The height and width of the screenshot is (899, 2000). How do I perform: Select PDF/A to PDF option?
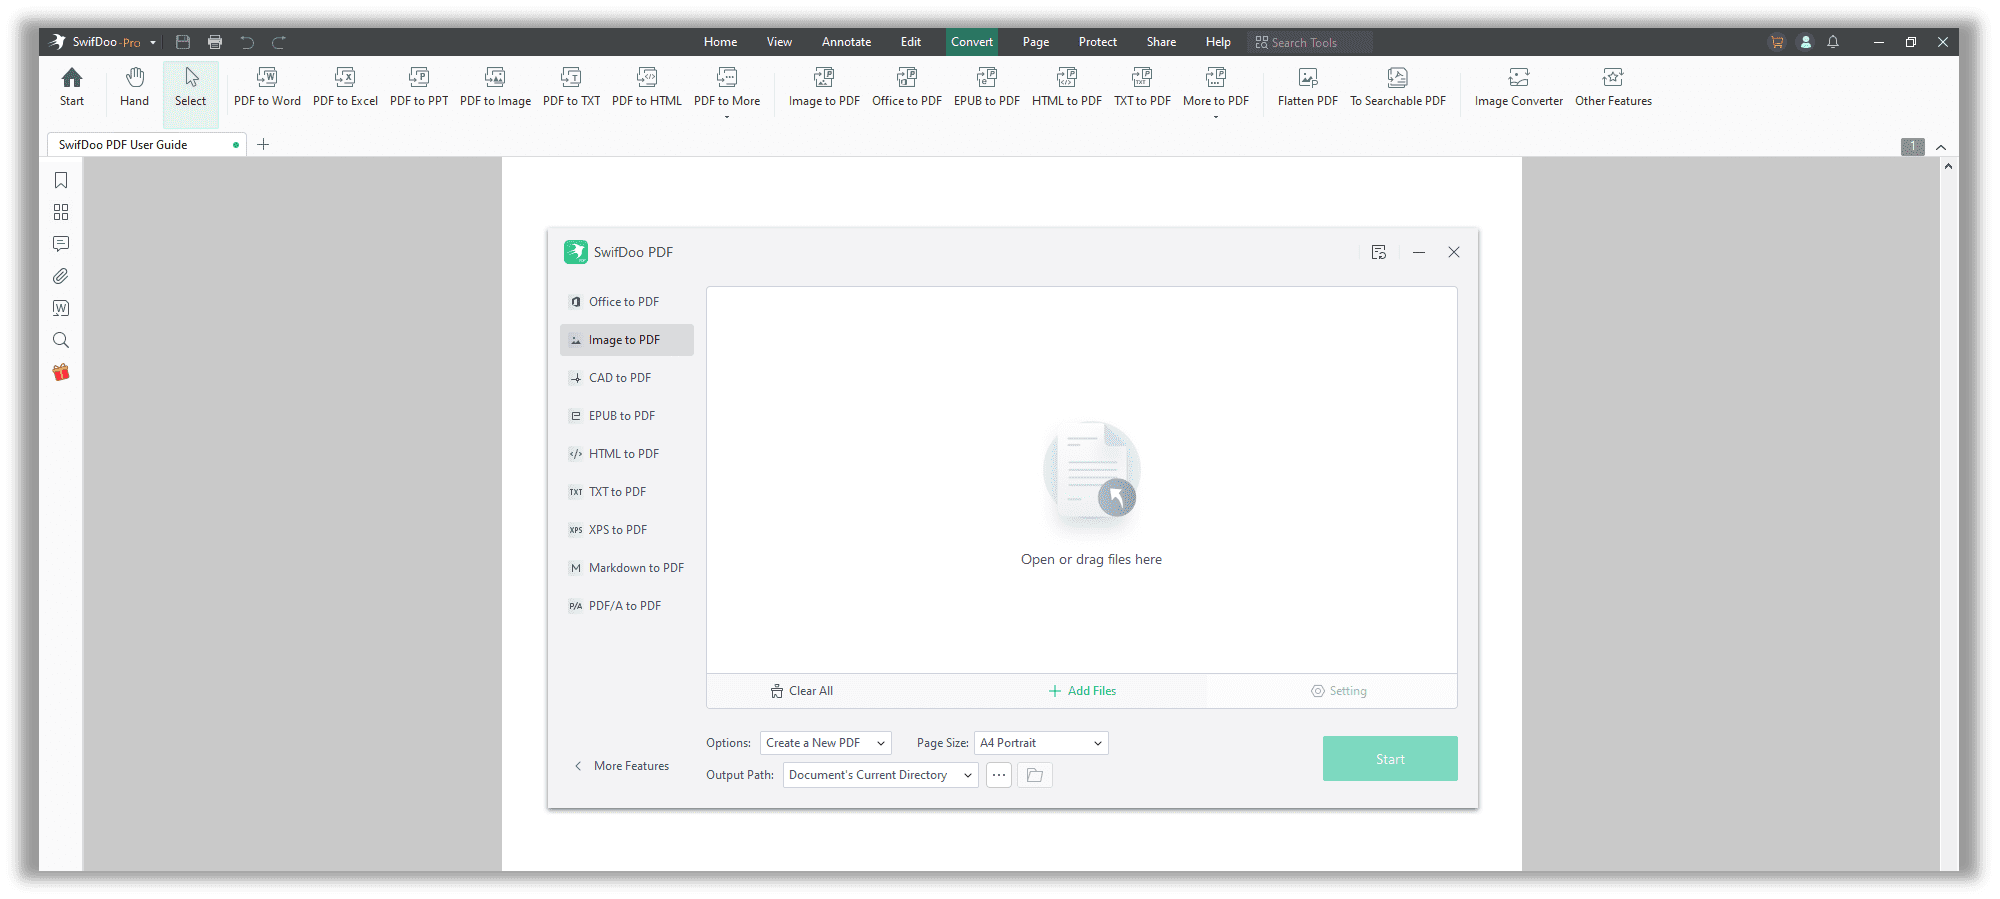pyautogui.click(x=626, y=606)
